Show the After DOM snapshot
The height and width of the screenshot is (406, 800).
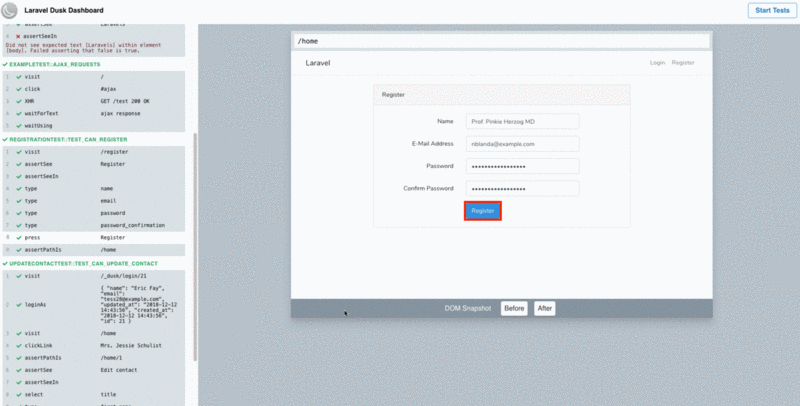(x=544, y=308)
